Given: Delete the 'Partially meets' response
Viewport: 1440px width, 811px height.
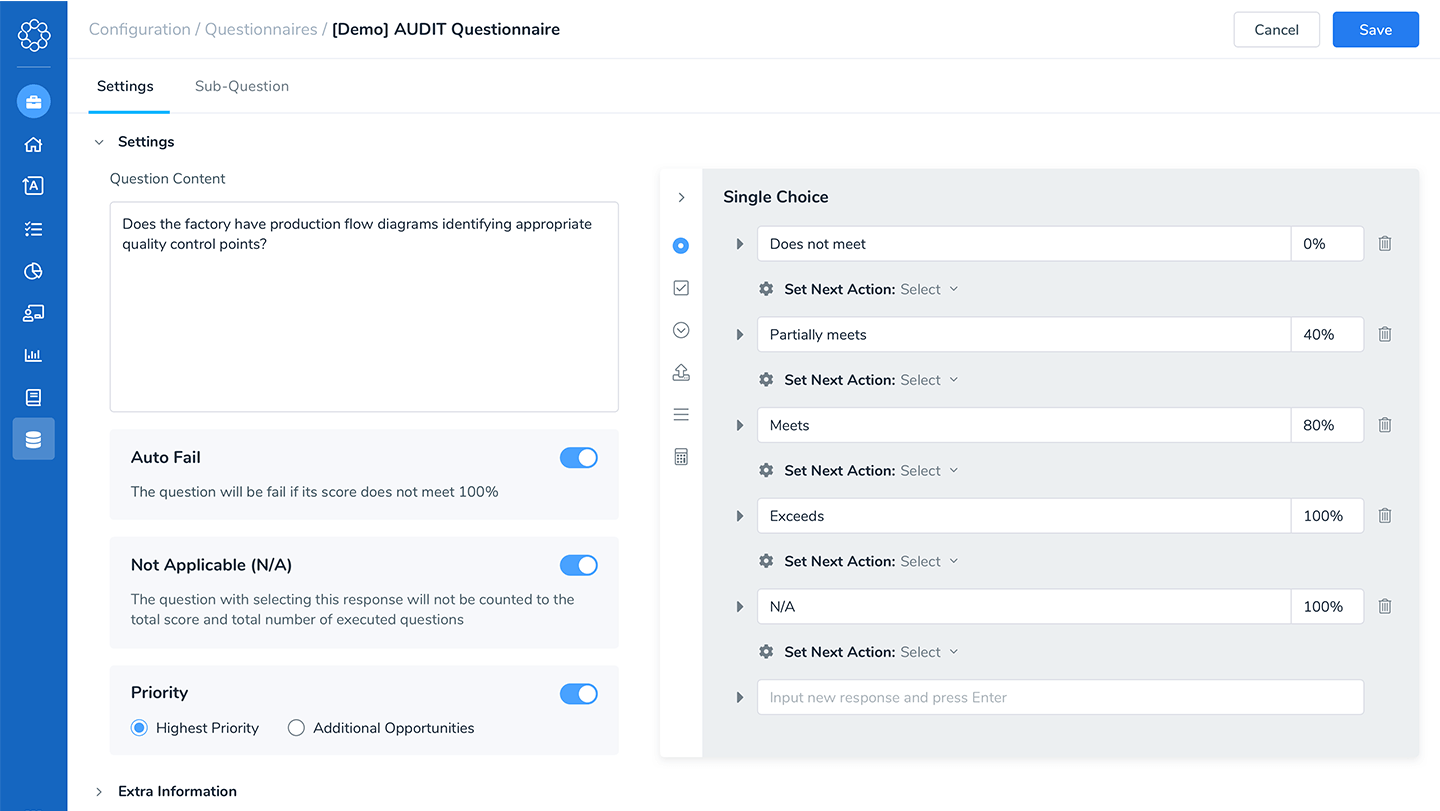Looking at the screenshot, I should tap(1385, 334).
